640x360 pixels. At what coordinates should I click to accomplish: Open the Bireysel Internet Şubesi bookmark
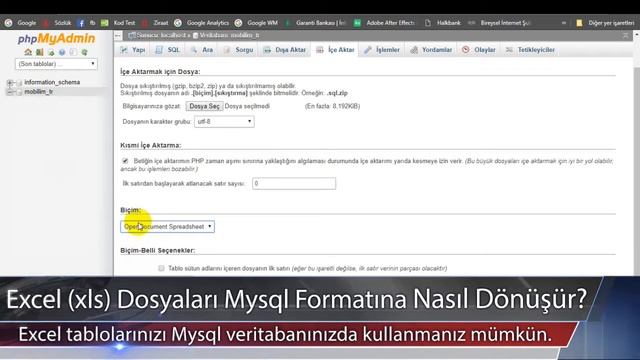[500, 23]
